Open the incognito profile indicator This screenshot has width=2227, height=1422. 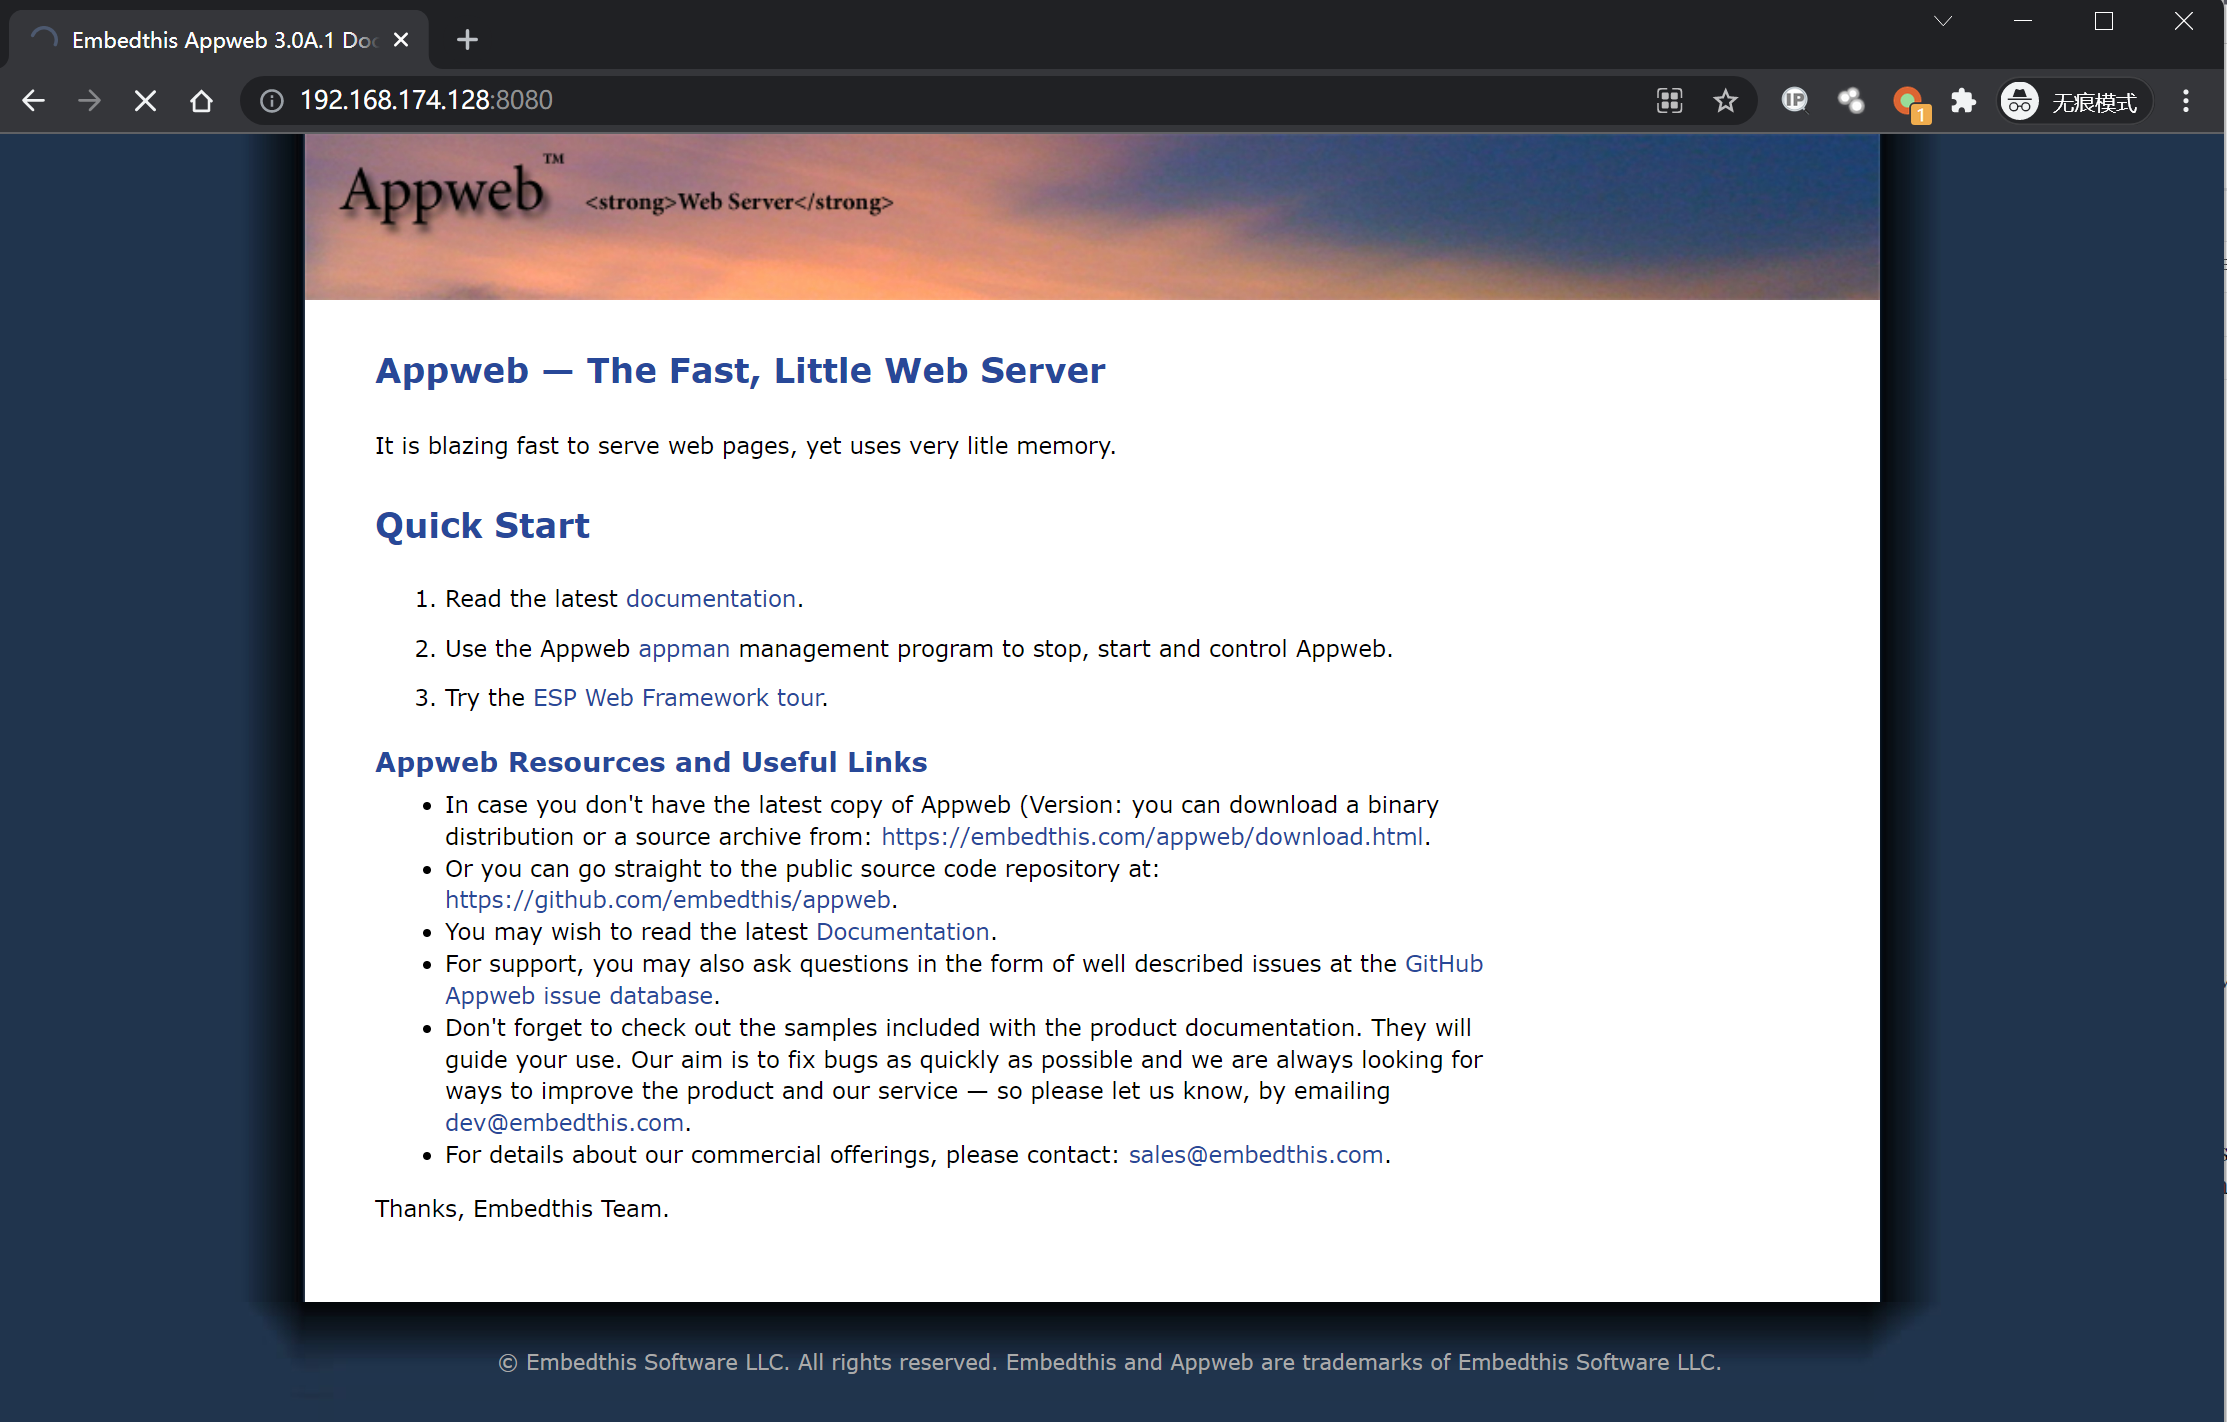click(x=2073, y=101)
